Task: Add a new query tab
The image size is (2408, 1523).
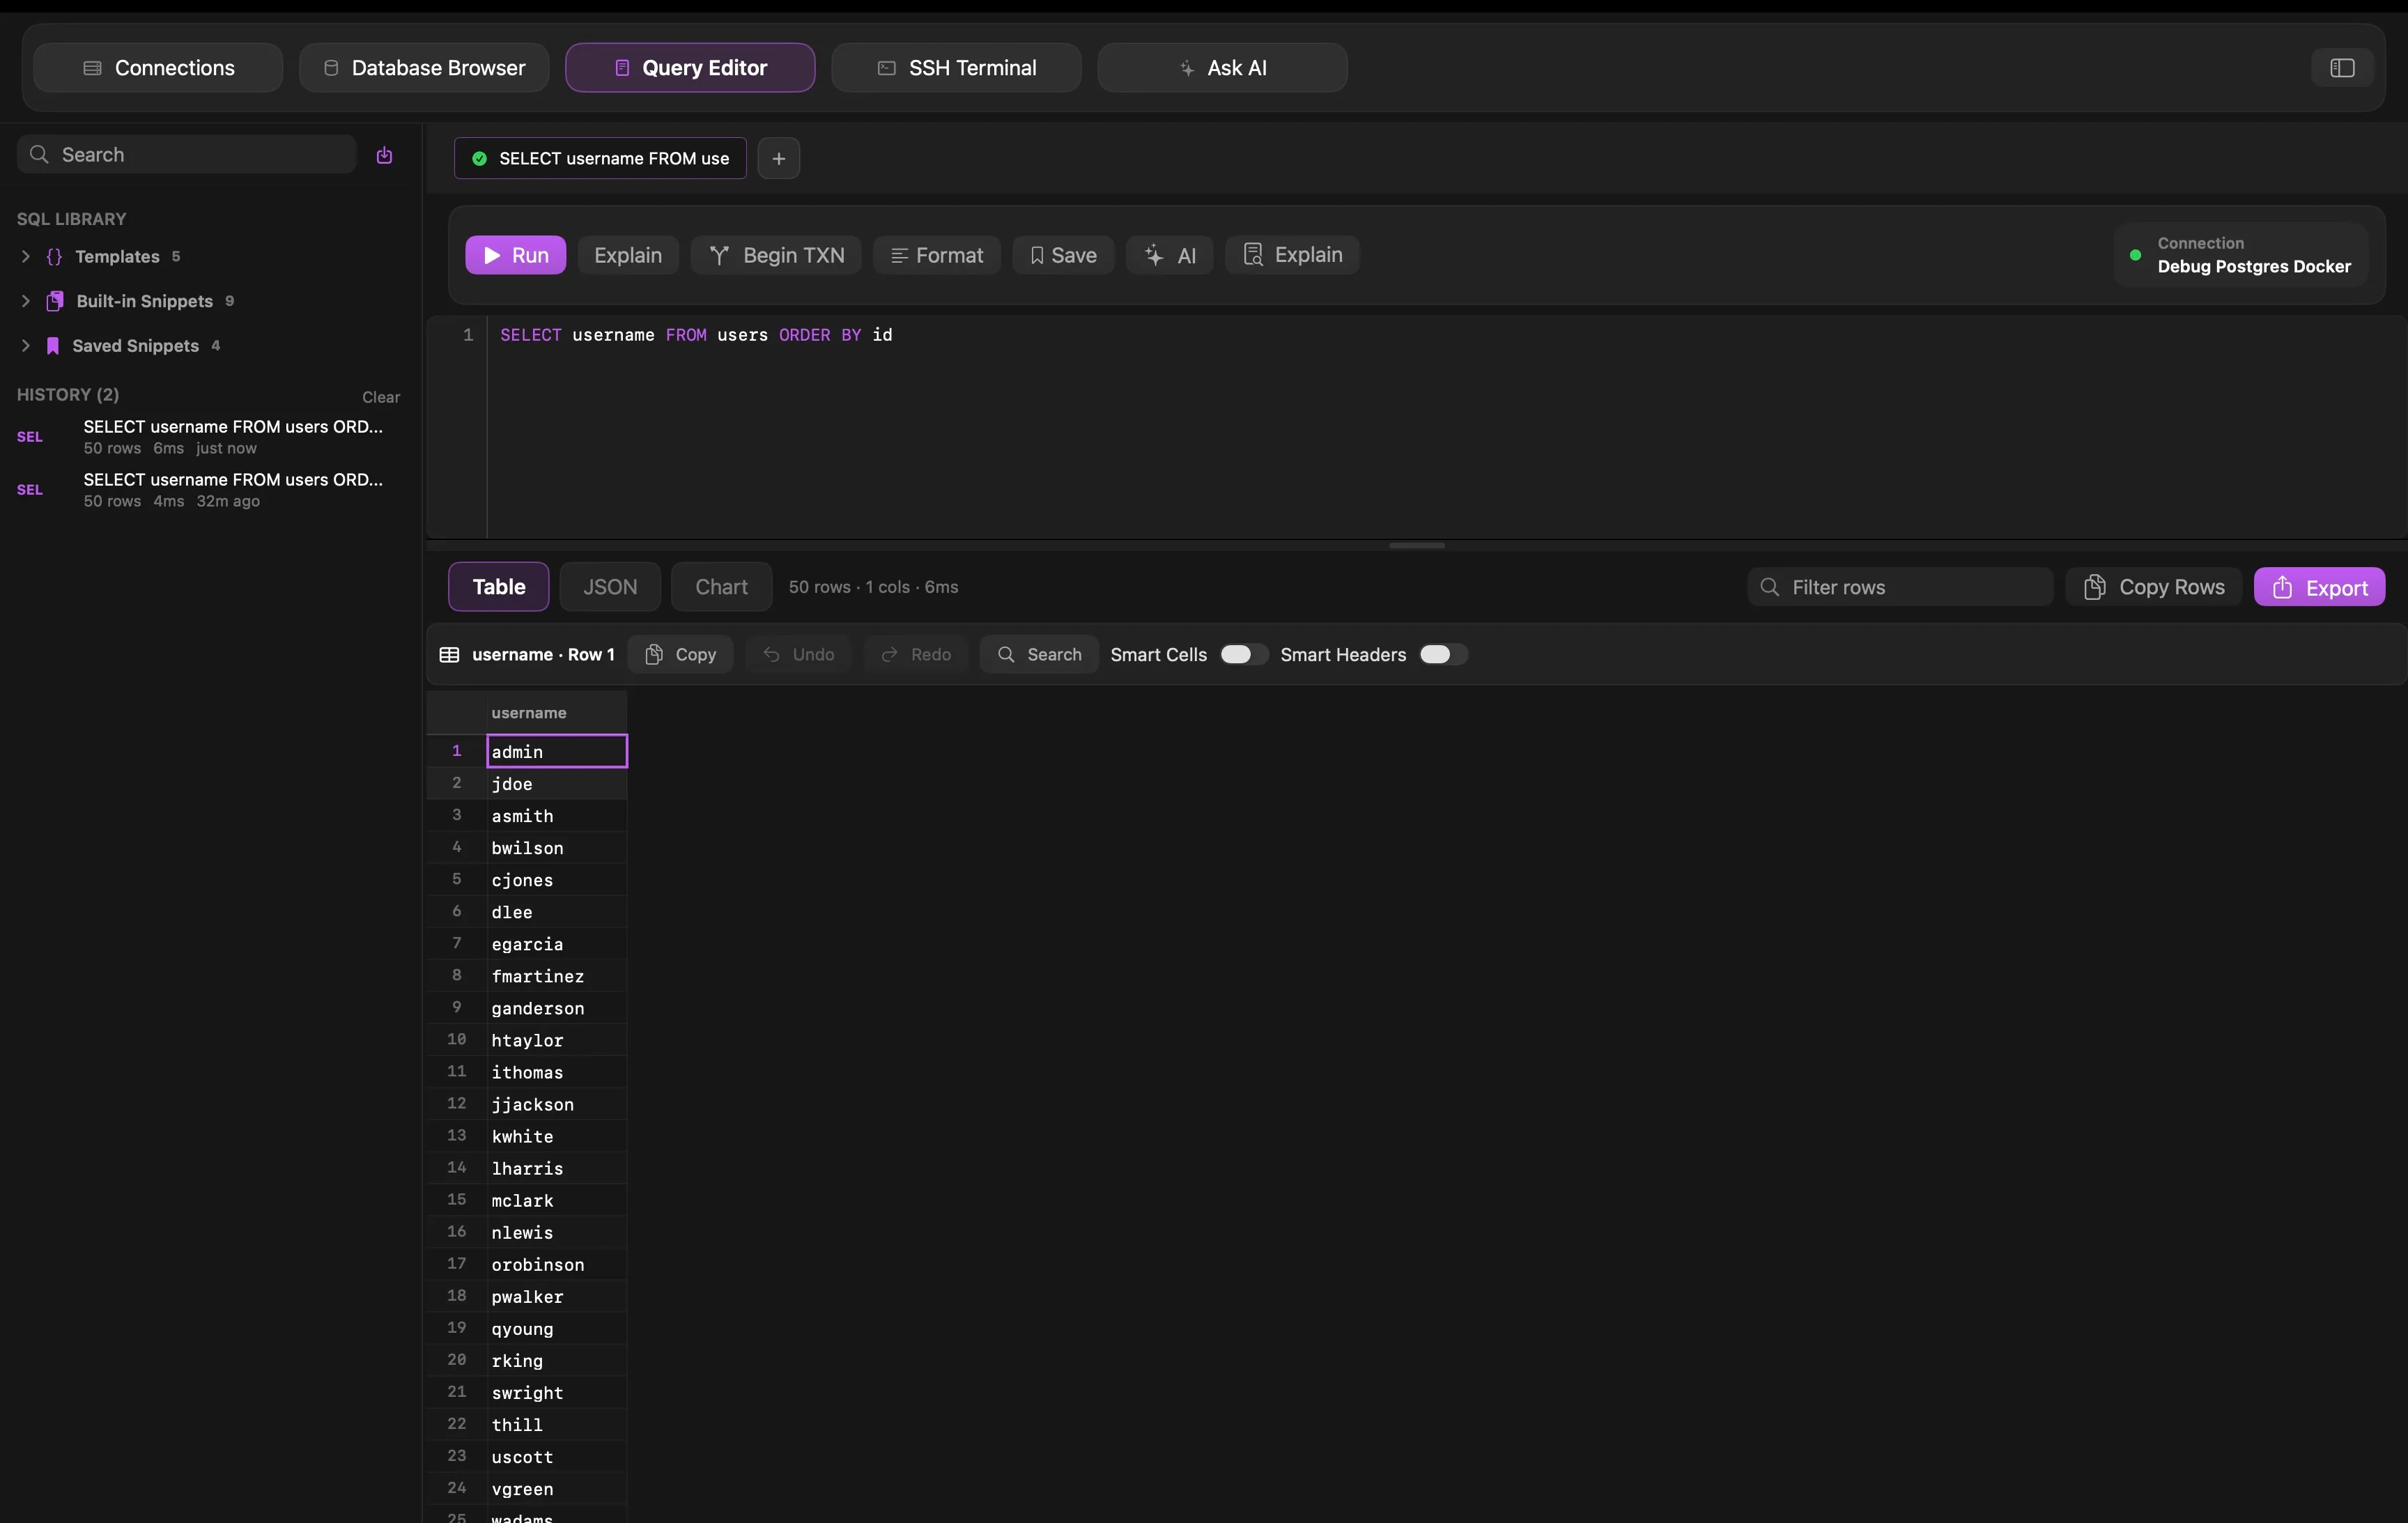Action: point(779,158)
